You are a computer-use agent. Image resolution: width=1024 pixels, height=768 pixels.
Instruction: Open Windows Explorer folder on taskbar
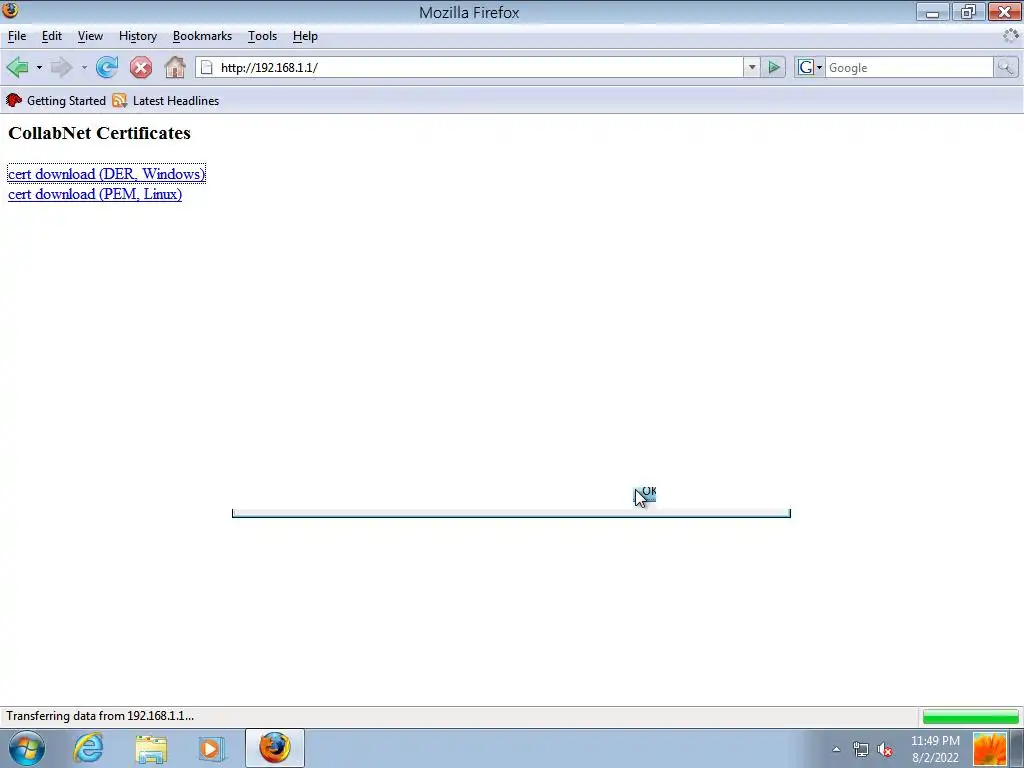(151, 748)
